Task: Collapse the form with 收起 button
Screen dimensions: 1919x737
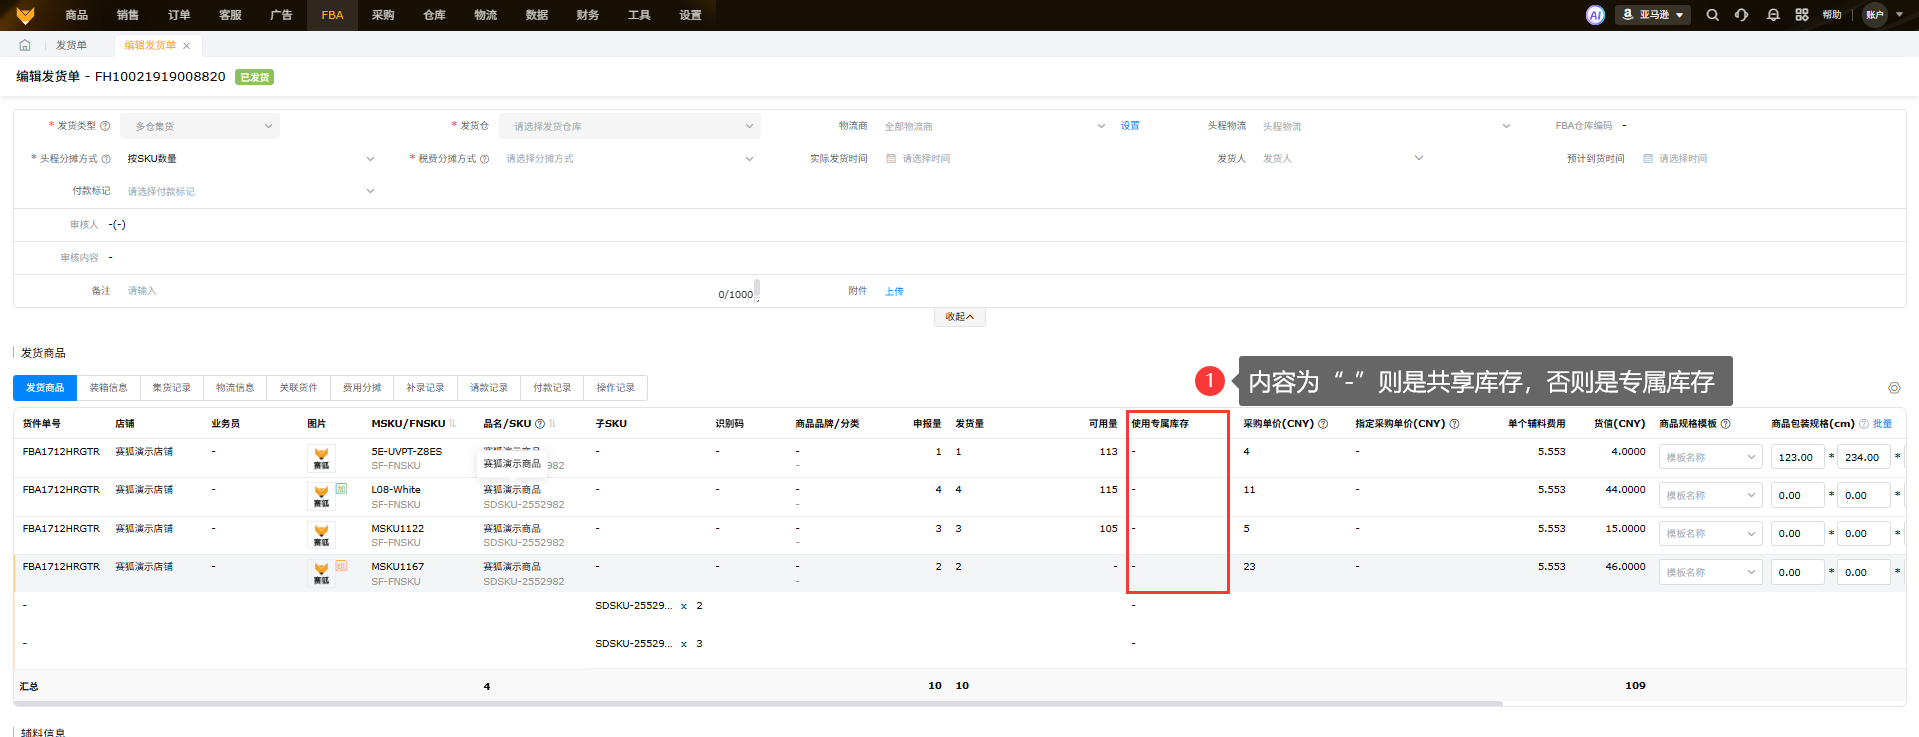Action: (959, 317)
